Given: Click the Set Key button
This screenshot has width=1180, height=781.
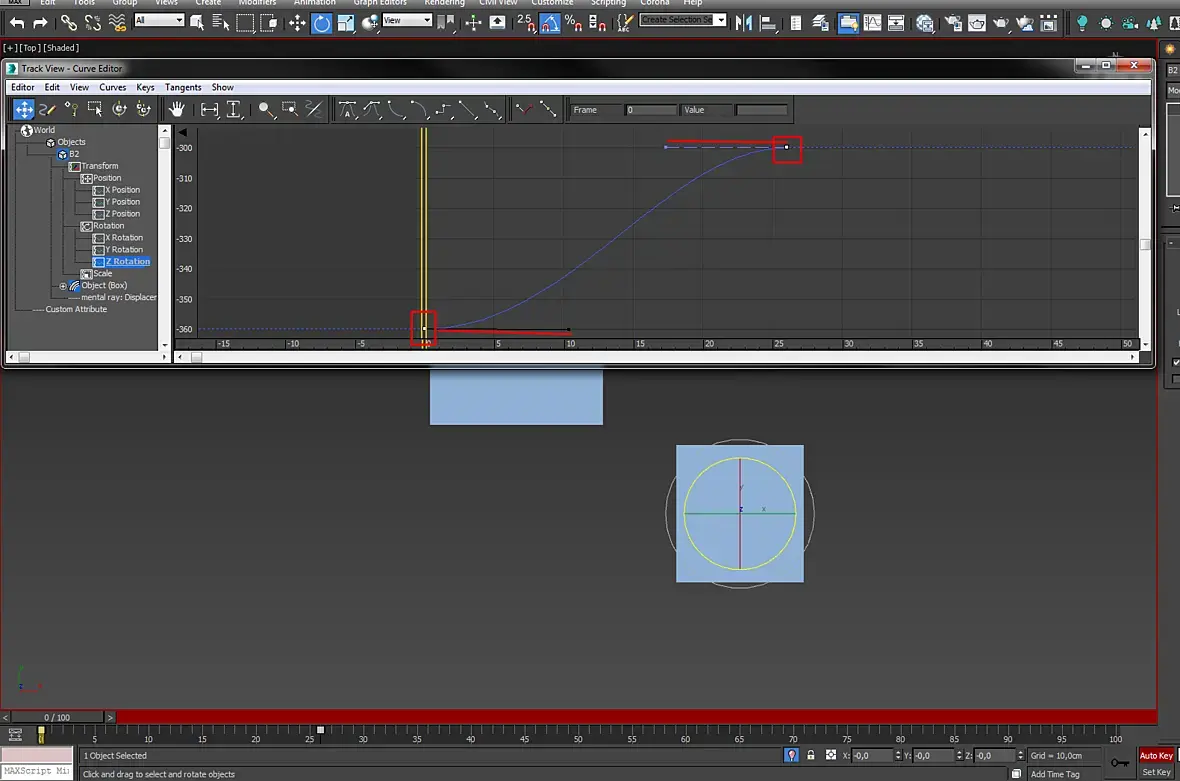Looking at the screenshot, I should (1156, 773).
